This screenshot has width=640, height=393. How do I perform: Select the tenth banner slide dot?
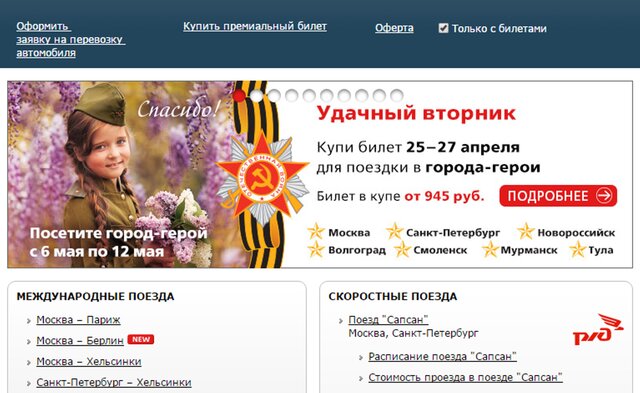click(x=397, y=96)
